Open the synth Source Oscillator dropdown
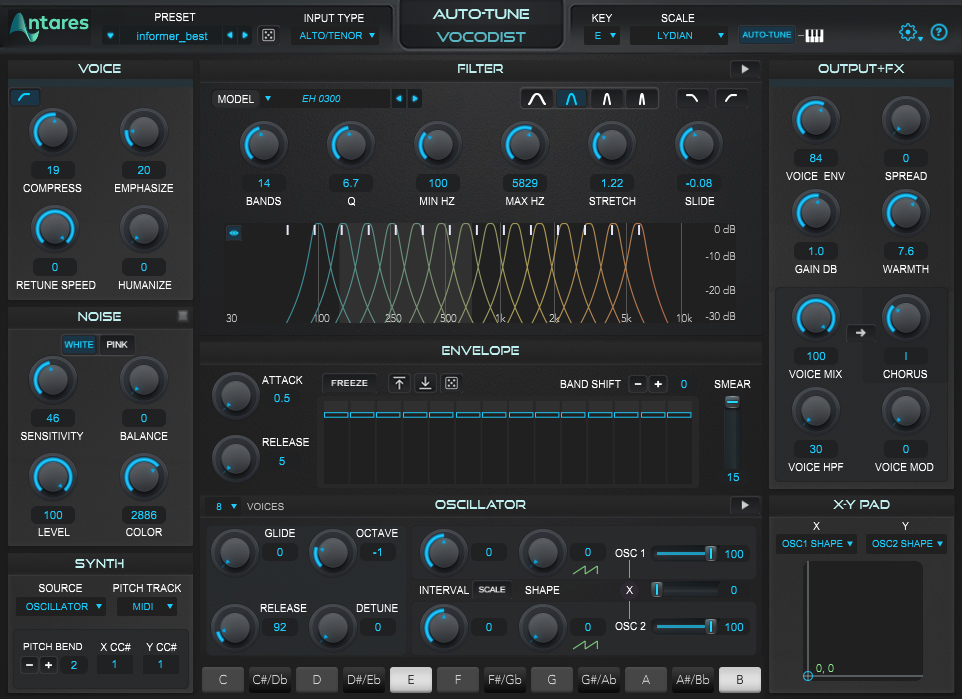The image size is (962, 699). point(60,606)
